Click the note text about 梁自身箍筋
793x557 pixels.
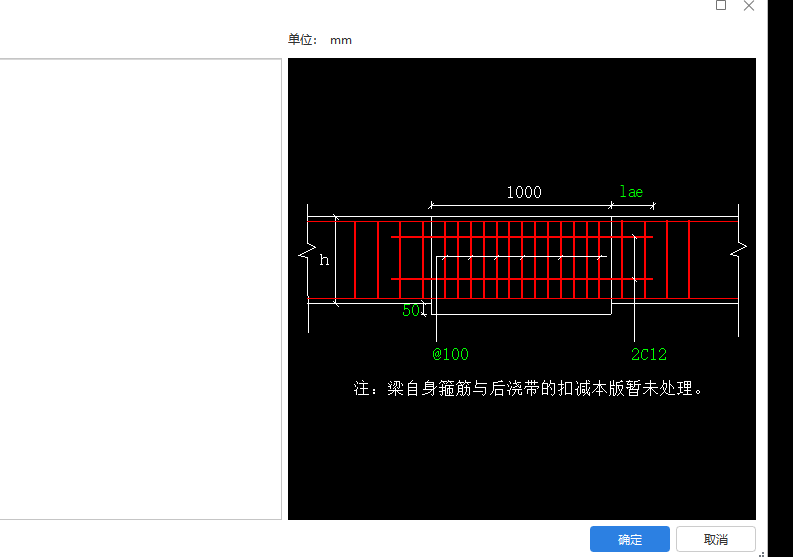[528, 389]
